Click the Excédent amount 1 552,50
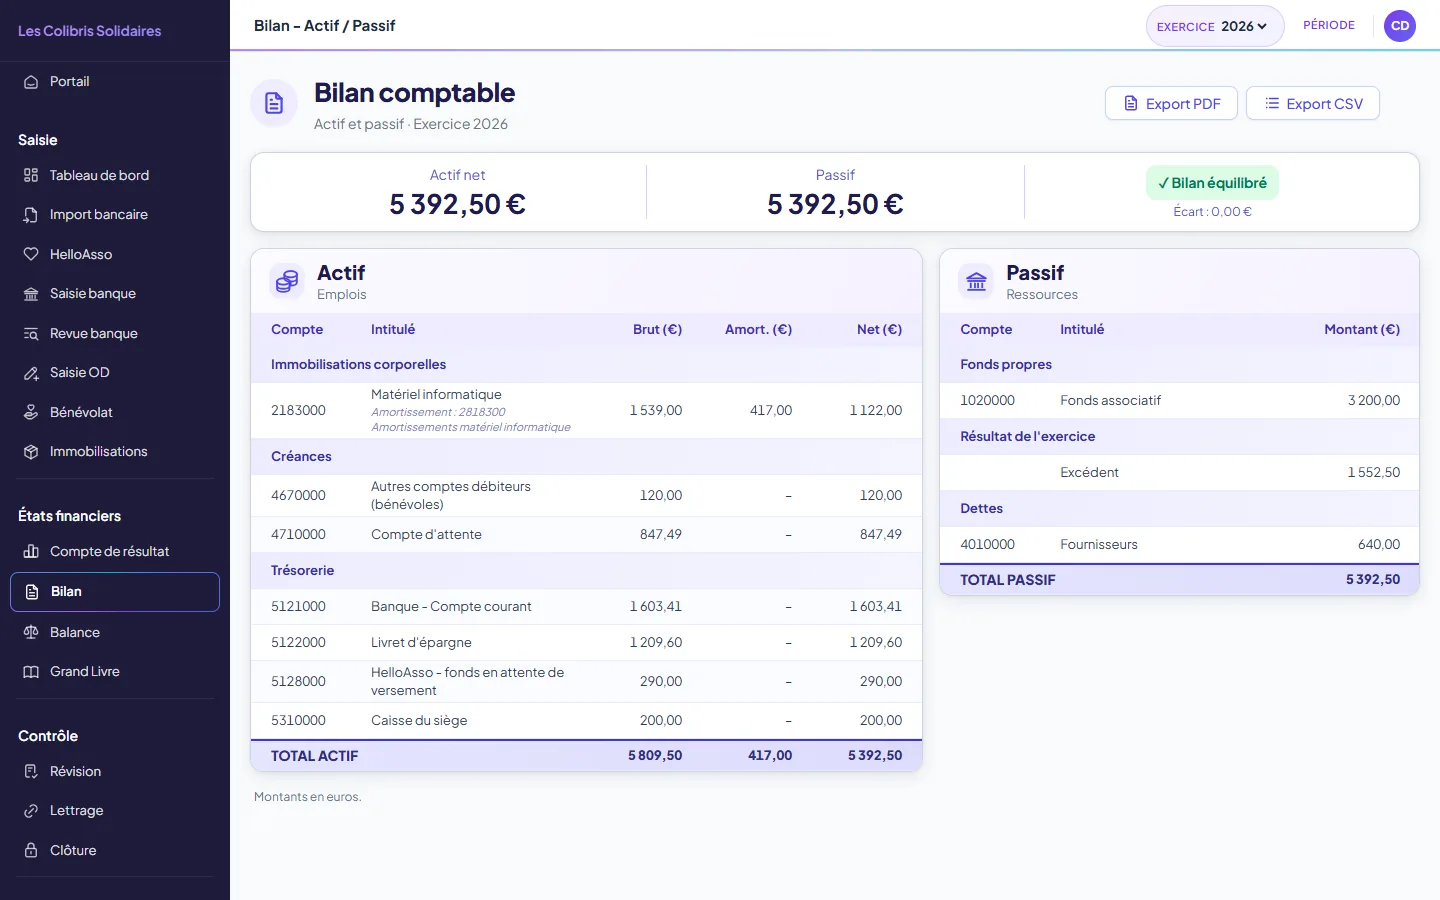Image resolution: width=1440 pixels, height=900 pixels. coord(1374,473)
